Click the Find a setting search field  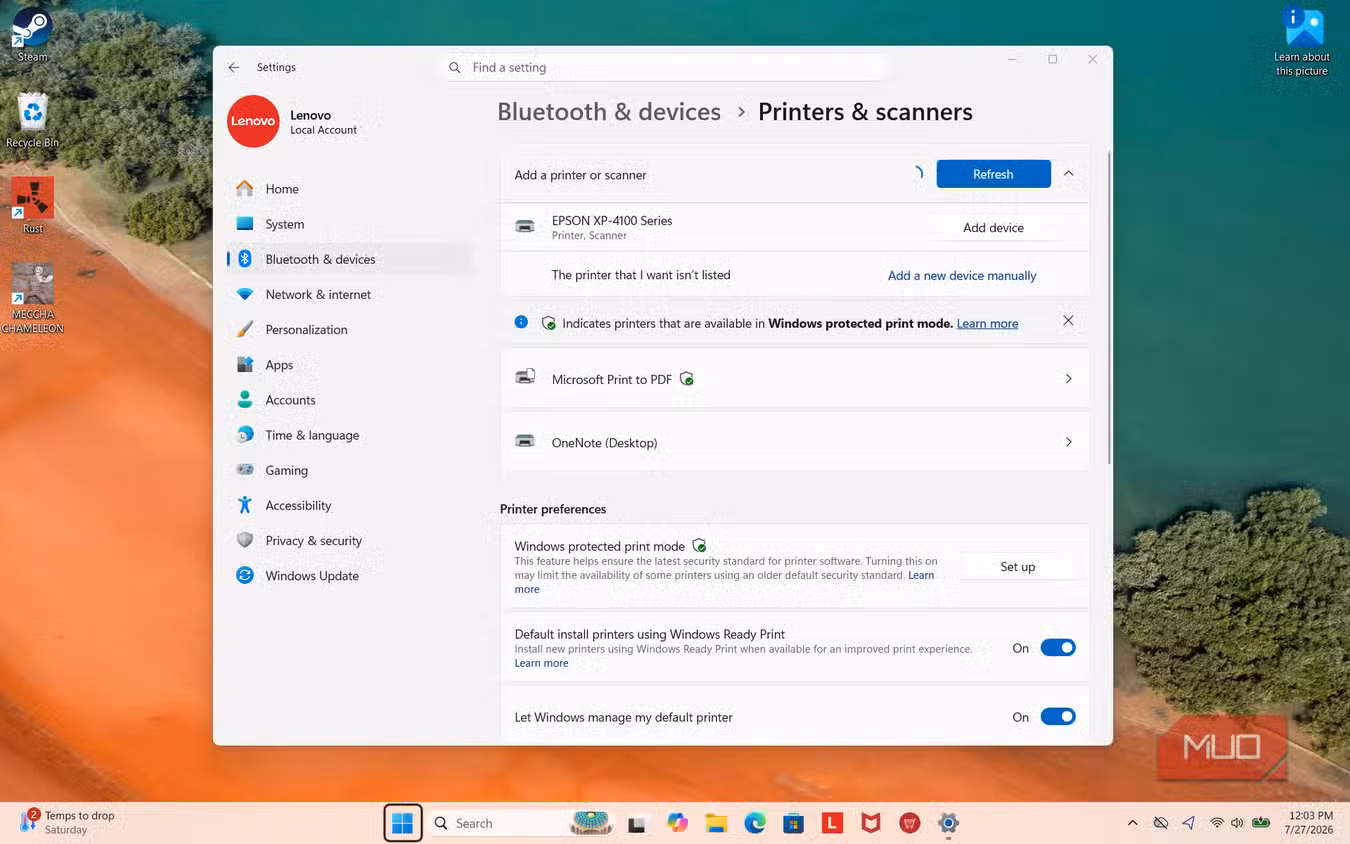(x=662, y=68)
